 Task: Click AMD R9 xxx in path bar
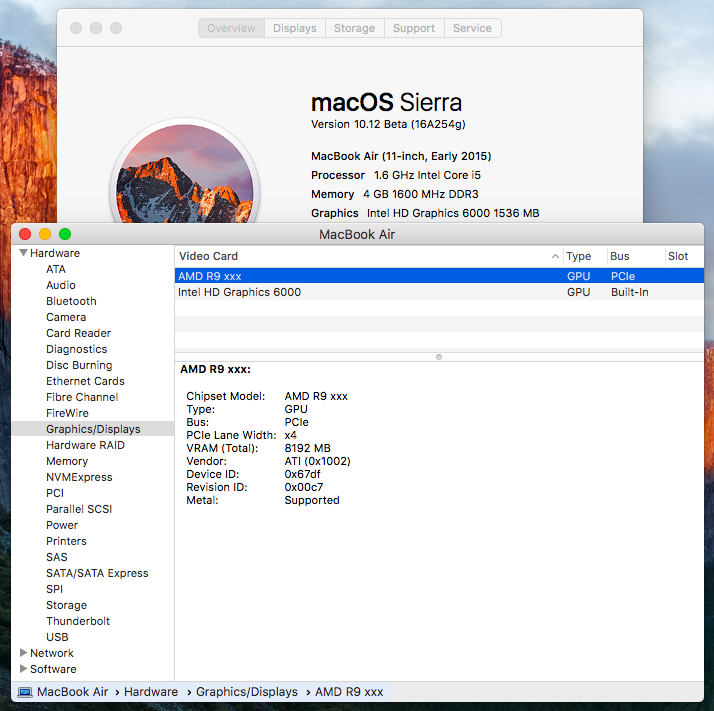(349, 691)
